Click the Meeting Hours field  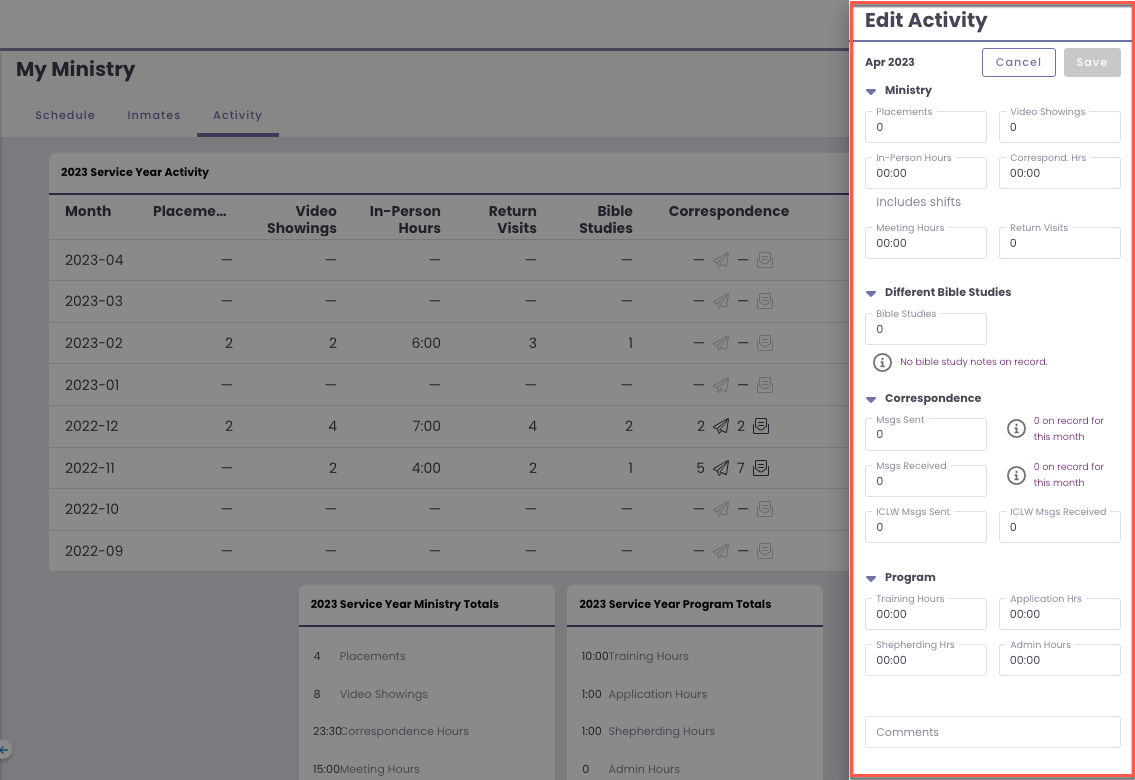(926, 243)
